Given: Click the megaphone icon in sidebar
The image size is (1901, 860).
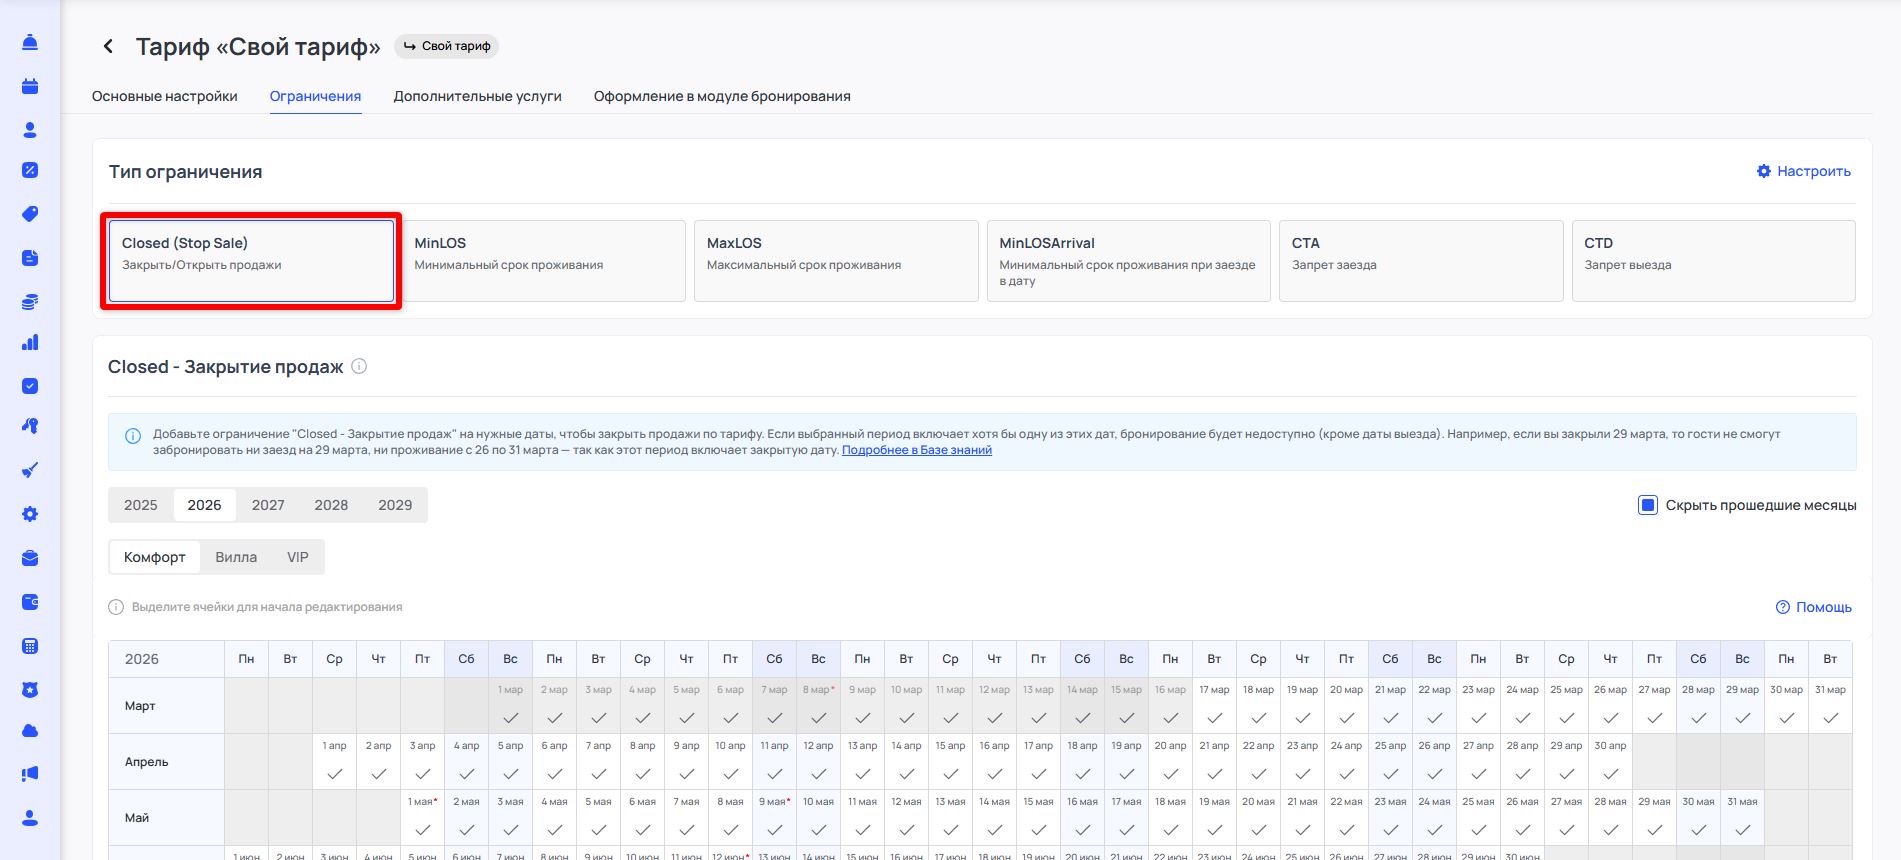Looking at the screenshot, I should pos(30,773).
